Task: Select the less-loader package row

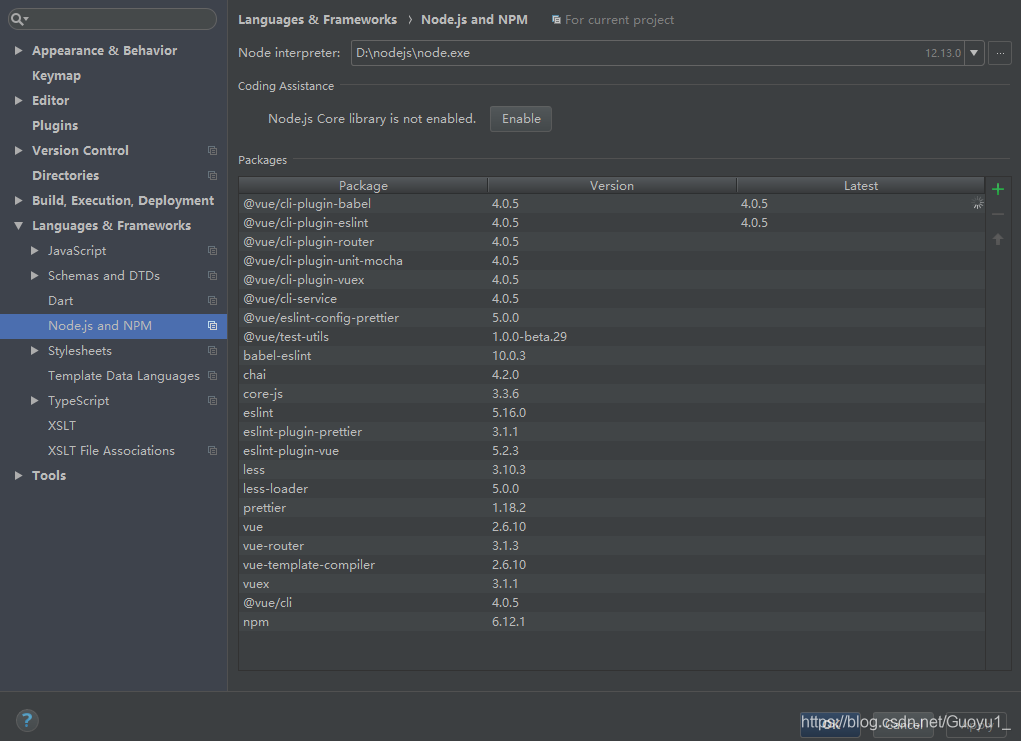Action: pos(611,488)
